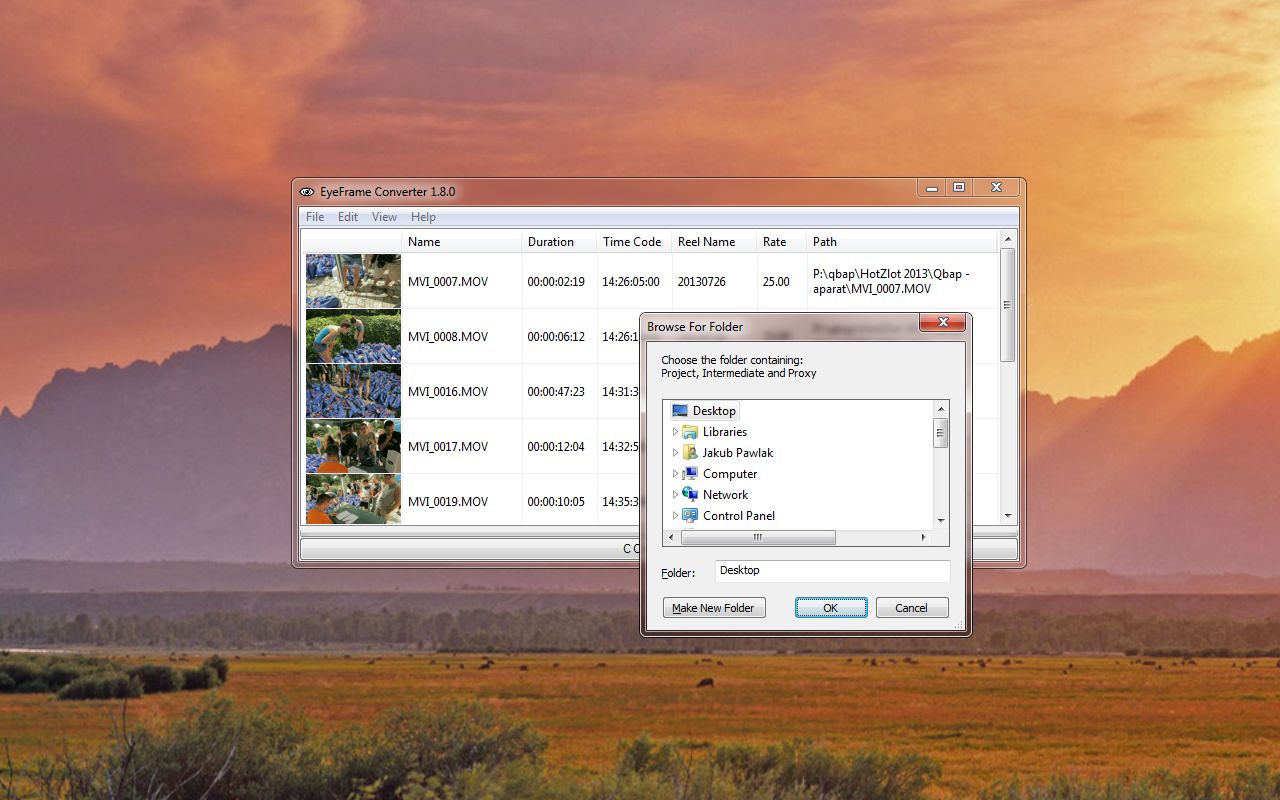Expand the Libraries tree node
The width and height of the screenshot is (1280, 800).
tap(676, 431)
